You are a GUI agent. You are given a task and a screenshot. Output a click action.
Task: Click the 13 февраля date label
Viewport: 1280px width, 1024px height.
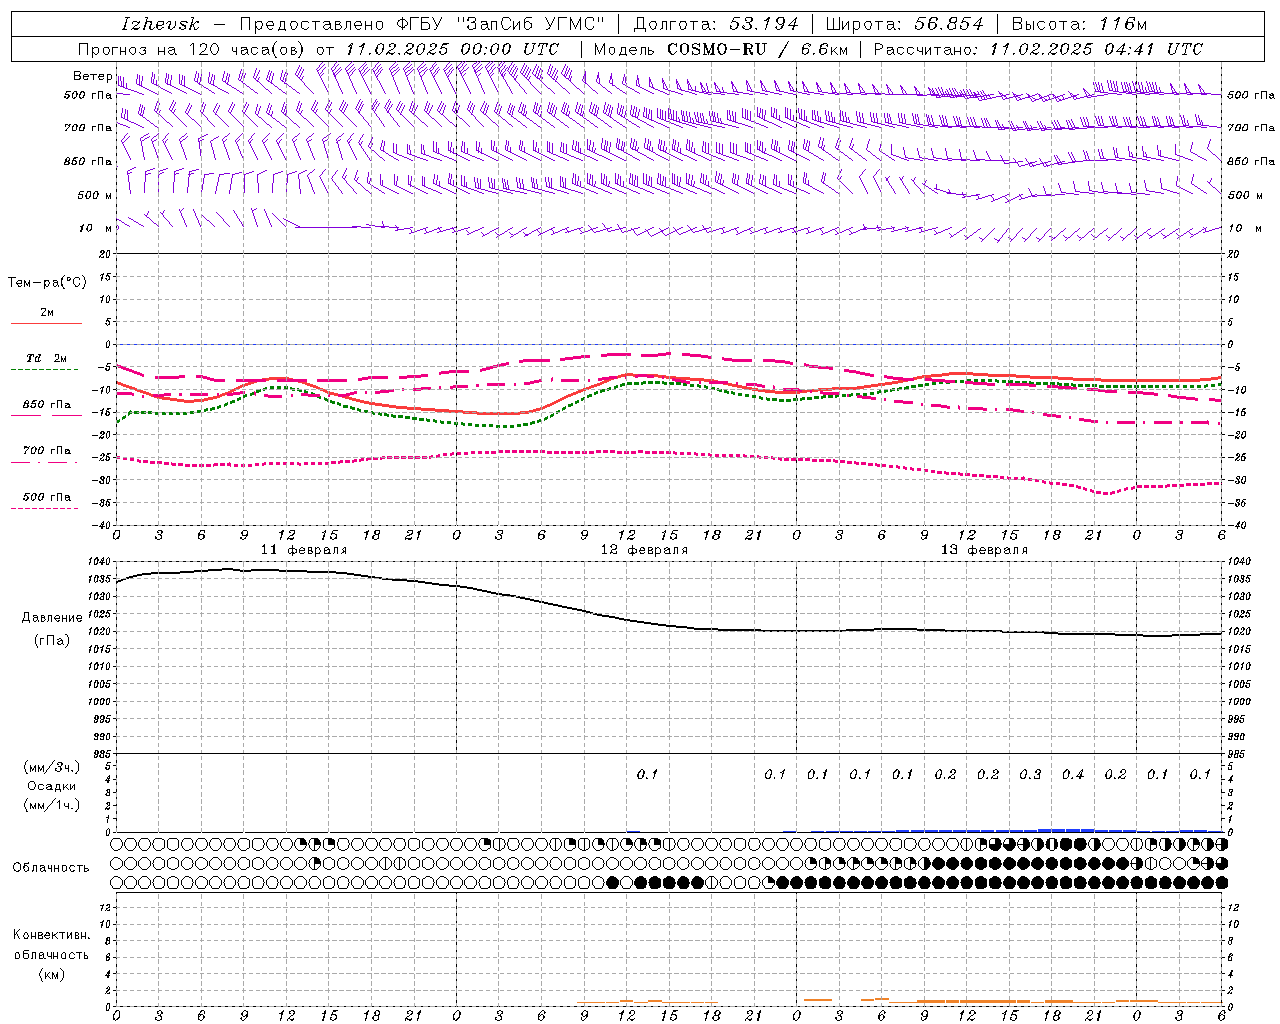(984, 550)
